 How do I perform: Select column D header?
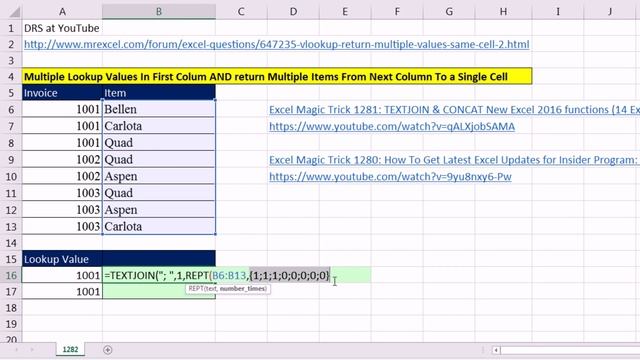pyautogui.click(x=293, y=11)
